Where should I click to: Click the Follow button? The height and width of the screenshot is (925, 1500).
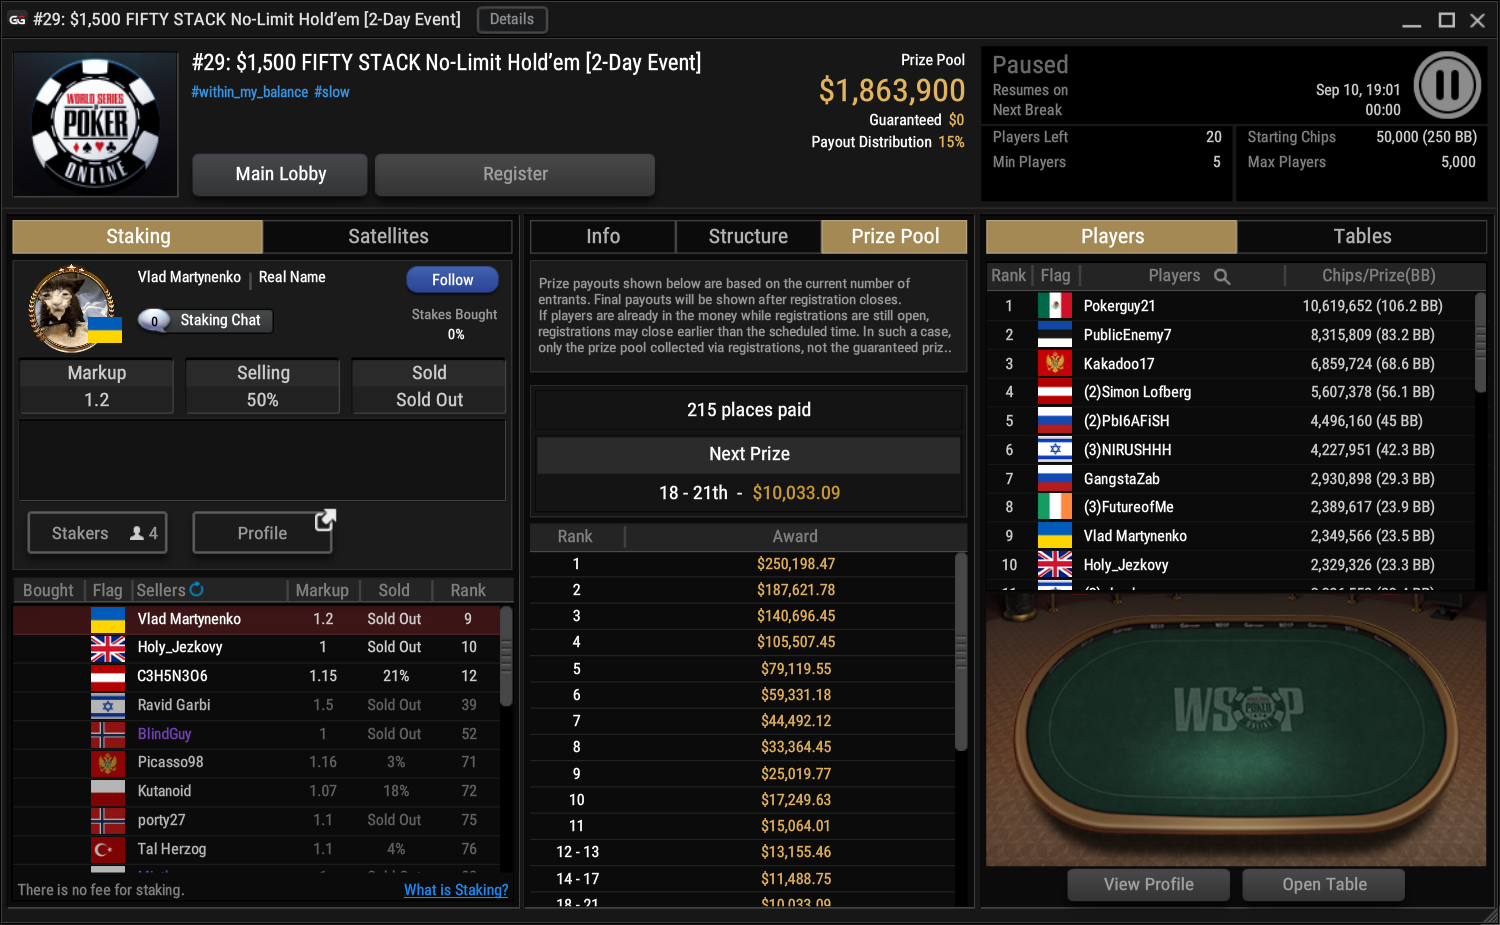452,280
